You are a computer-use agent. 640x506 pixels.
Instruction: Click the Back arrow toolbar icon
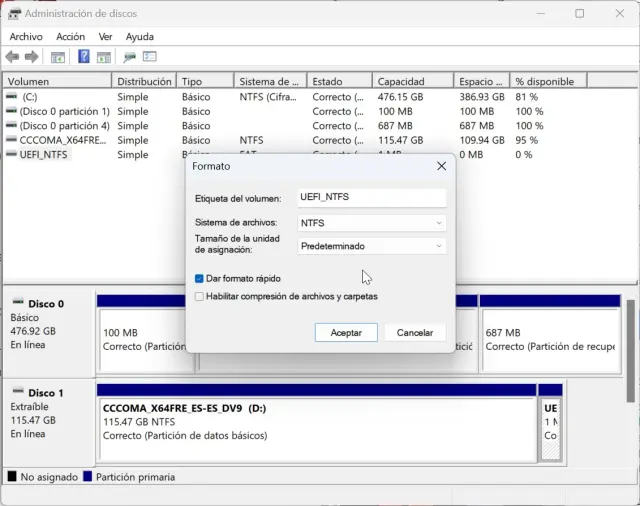click(x=12, y=57)
